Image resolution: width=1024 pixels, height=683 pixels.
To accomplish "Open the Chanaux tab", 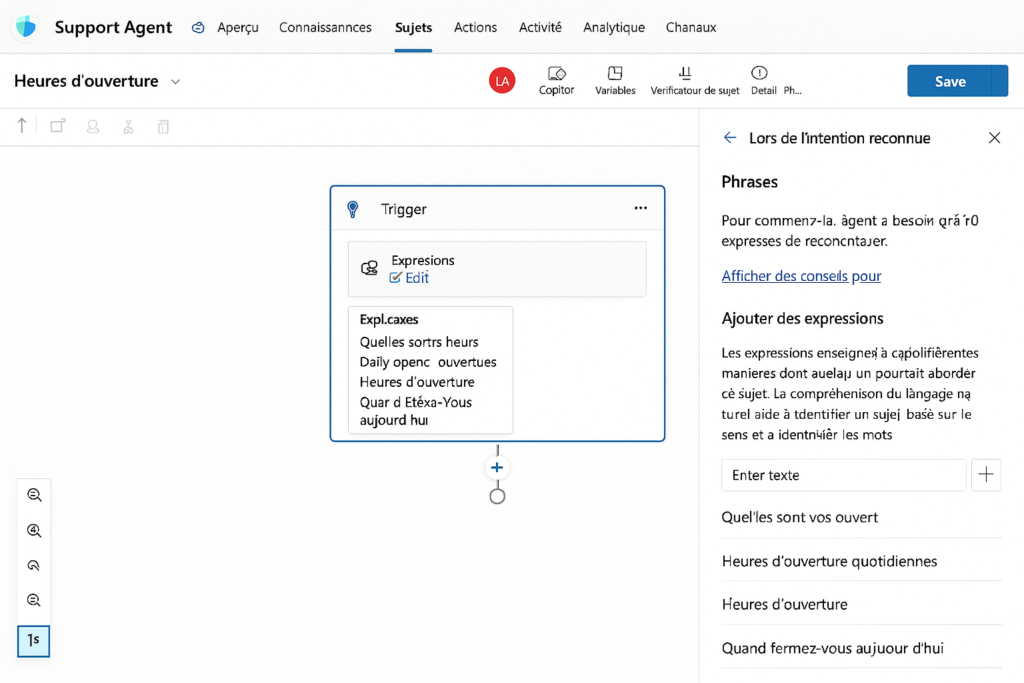I will tap(691, 27).
